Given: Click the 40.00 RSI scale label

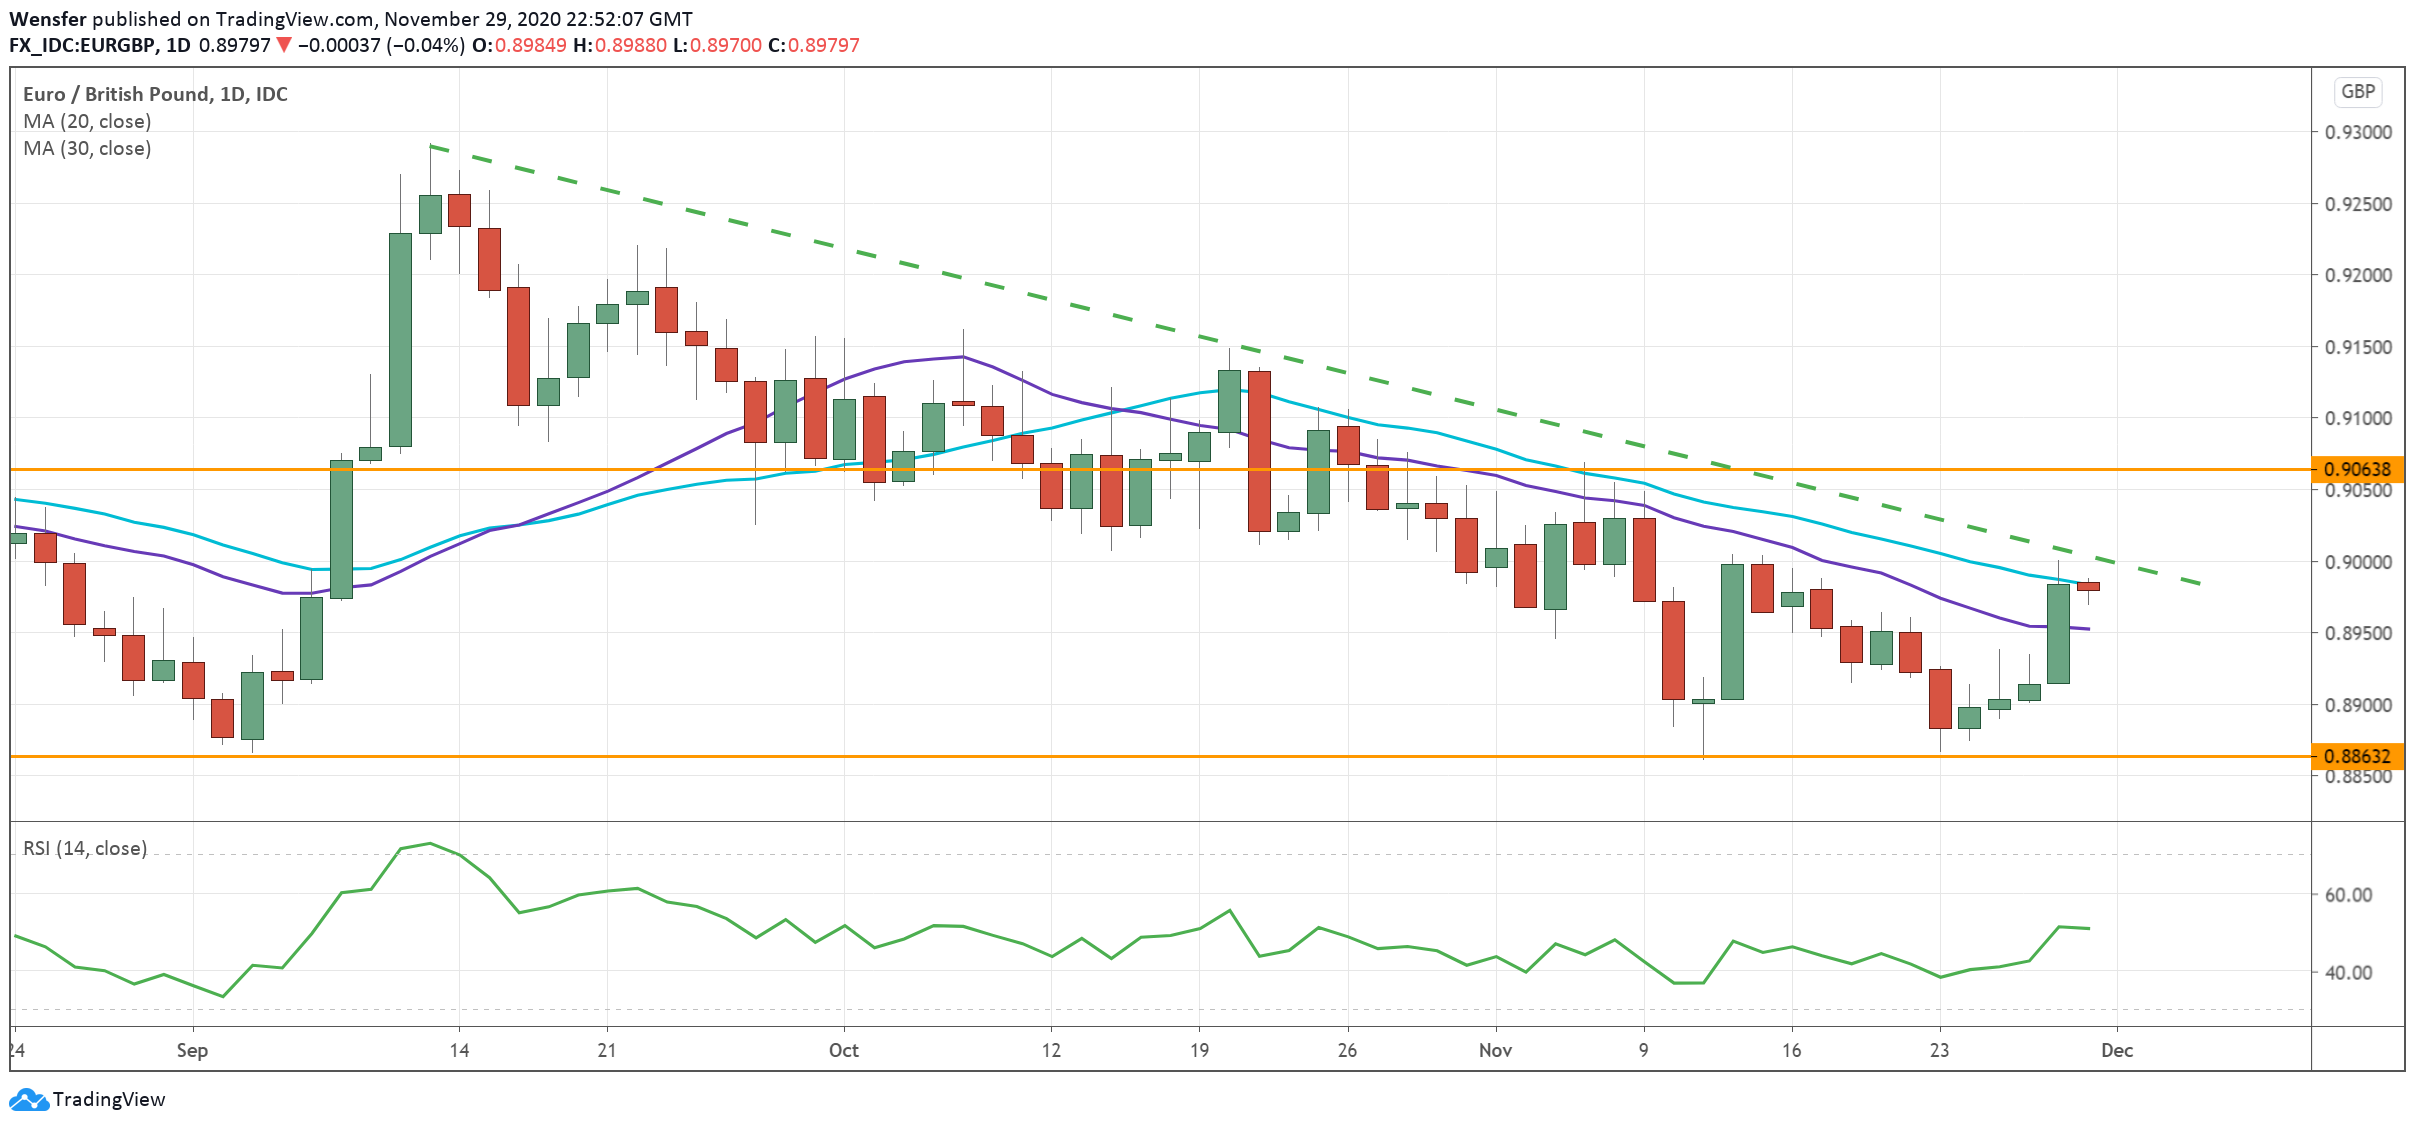Looking at the screenshot, I should point(2348,972).
